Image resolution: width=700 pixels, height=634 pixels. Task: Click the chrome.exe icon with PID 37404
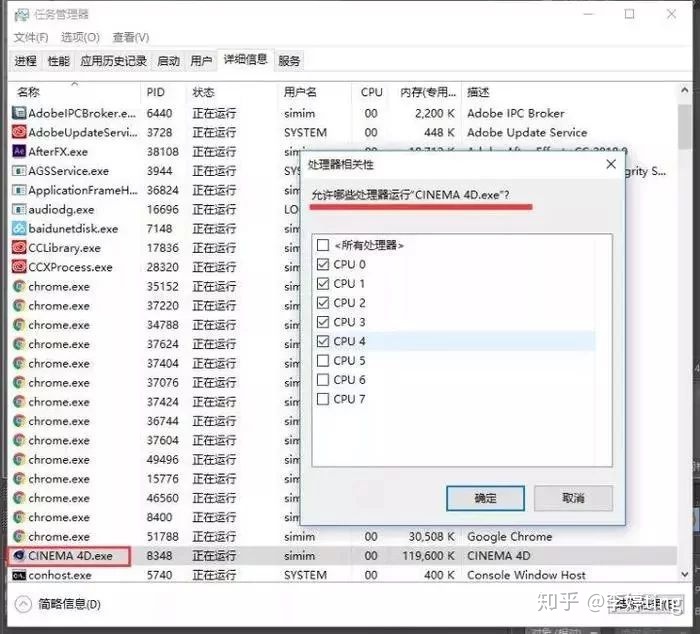[19, 363]
